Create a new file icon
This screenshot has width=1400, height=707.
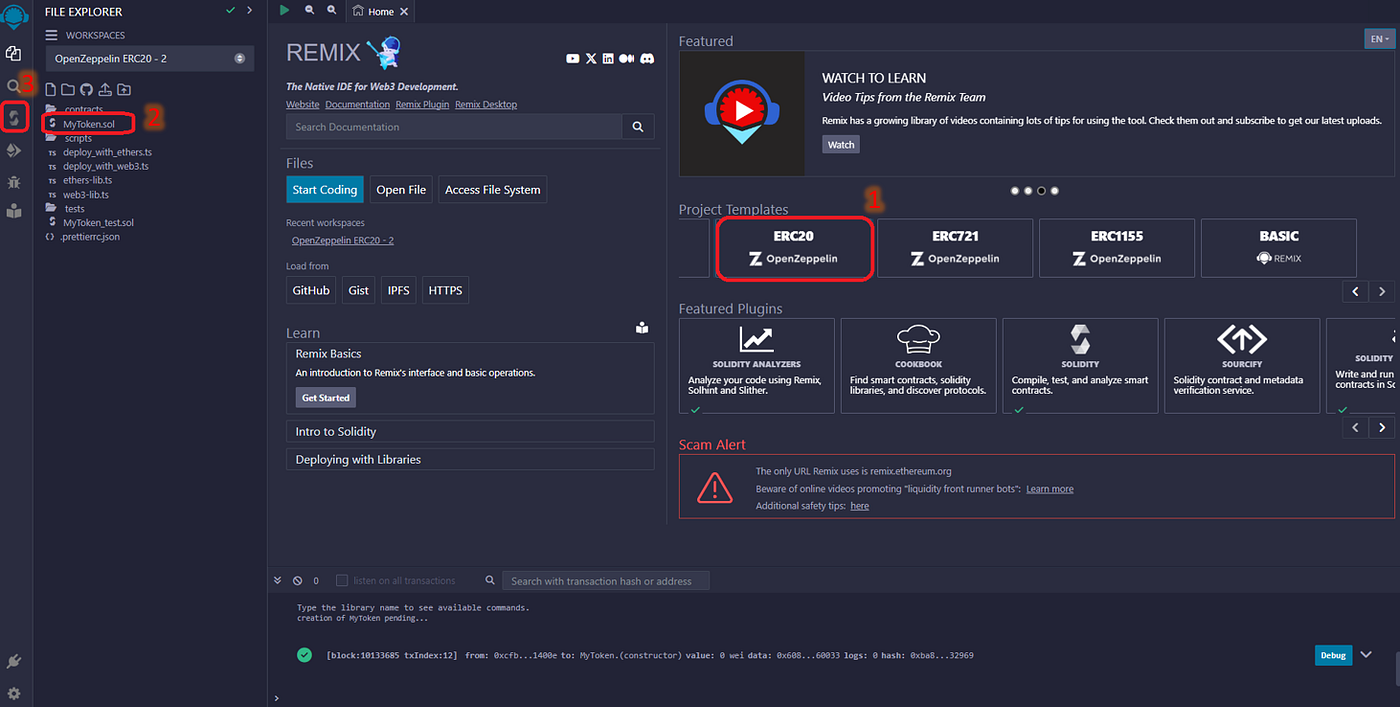tap(50, 90)
